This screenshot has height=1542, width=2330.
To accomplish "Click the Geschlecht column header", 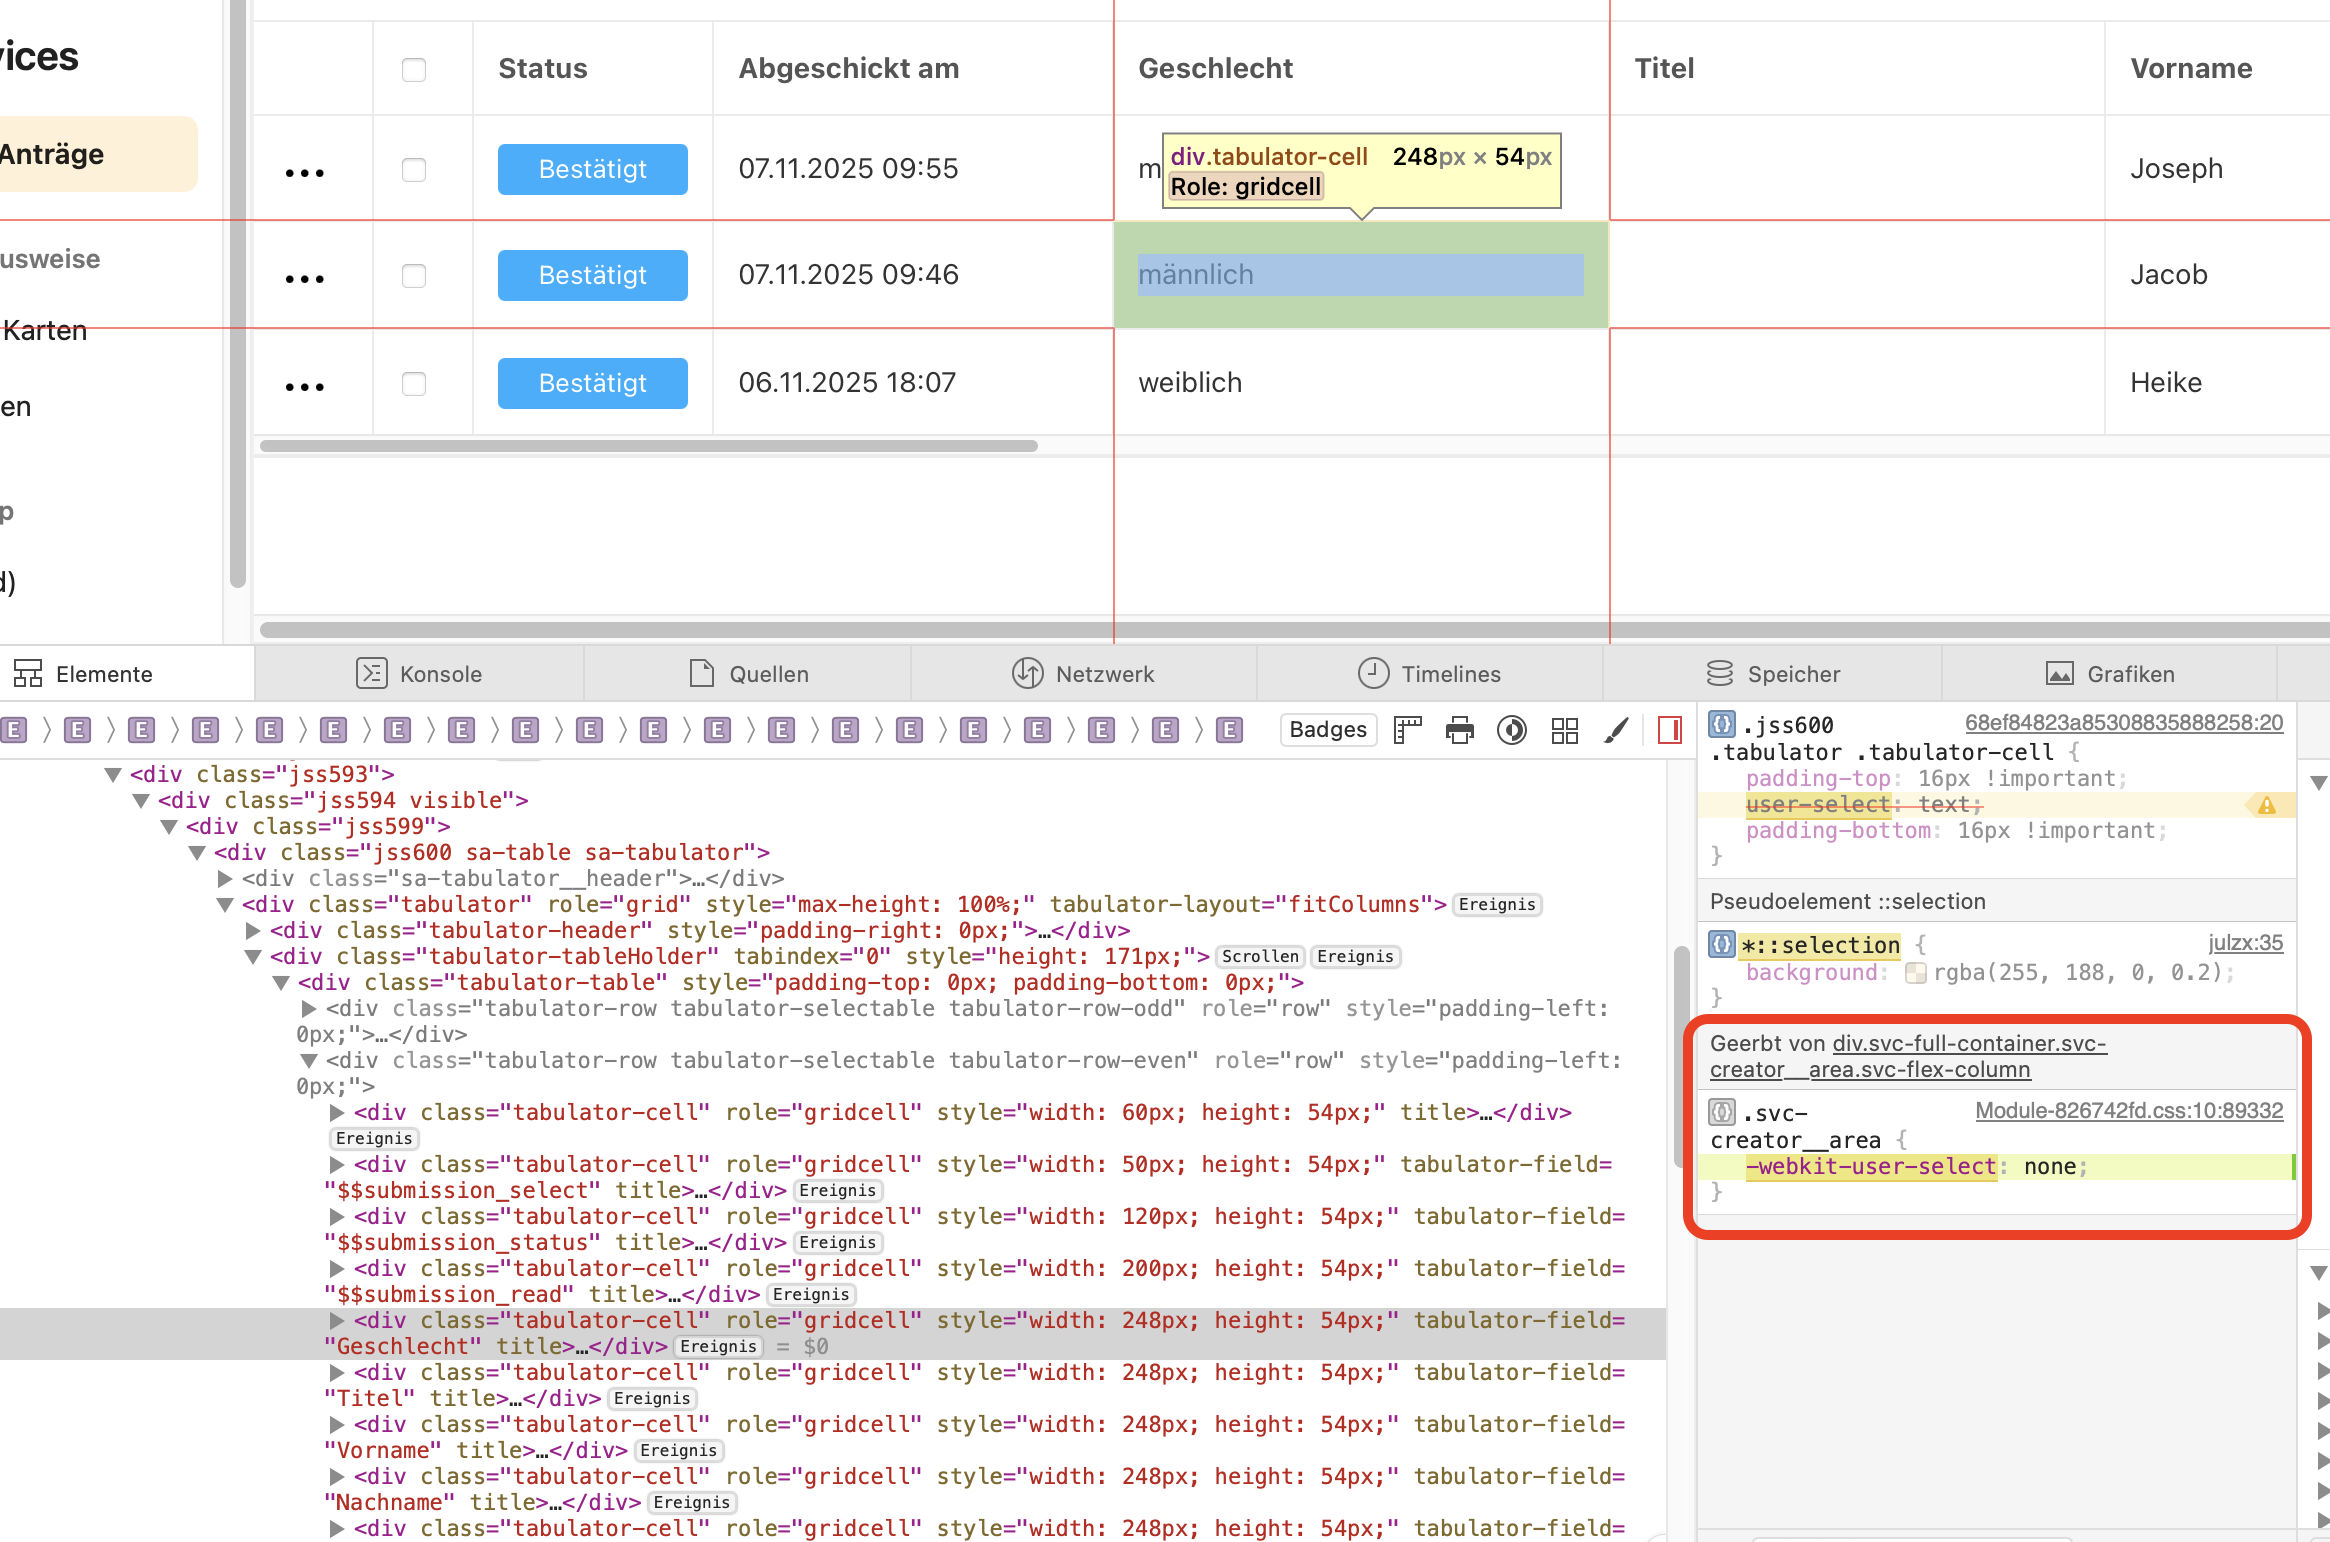I will 1215,68.
